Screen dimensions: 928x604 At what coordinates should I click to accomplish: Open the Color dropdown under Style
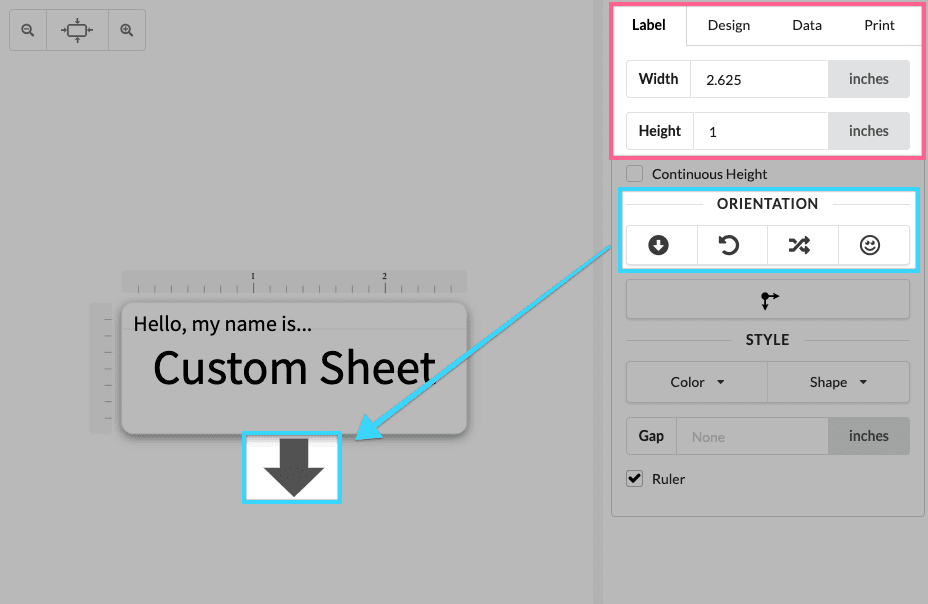coord(695,382)
